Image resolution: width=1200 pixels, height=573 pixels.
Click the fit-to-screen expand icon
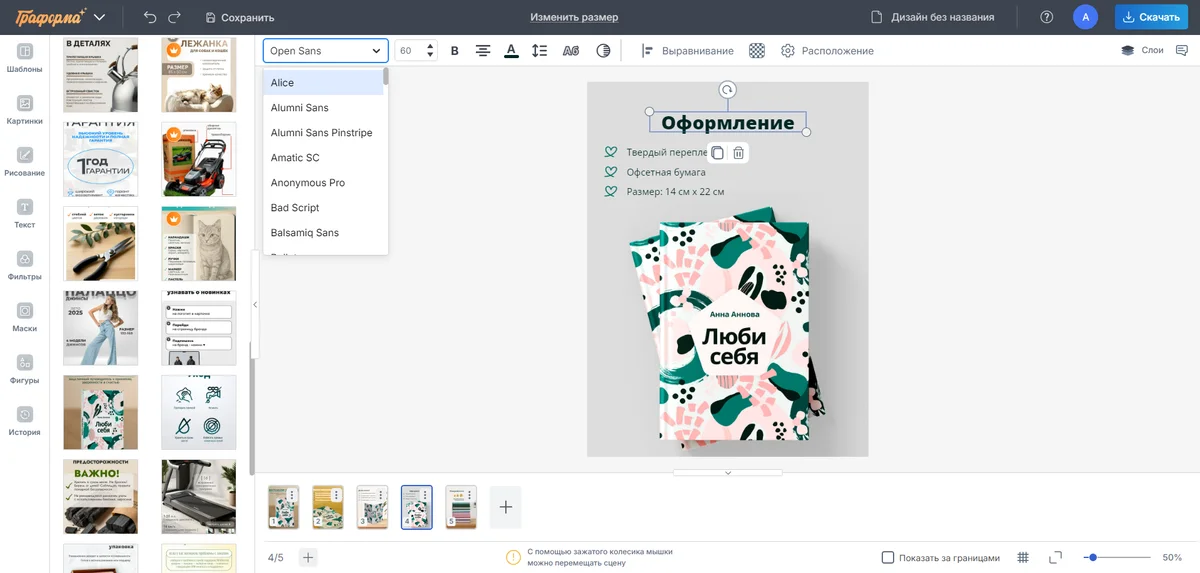click(1055, 558)
